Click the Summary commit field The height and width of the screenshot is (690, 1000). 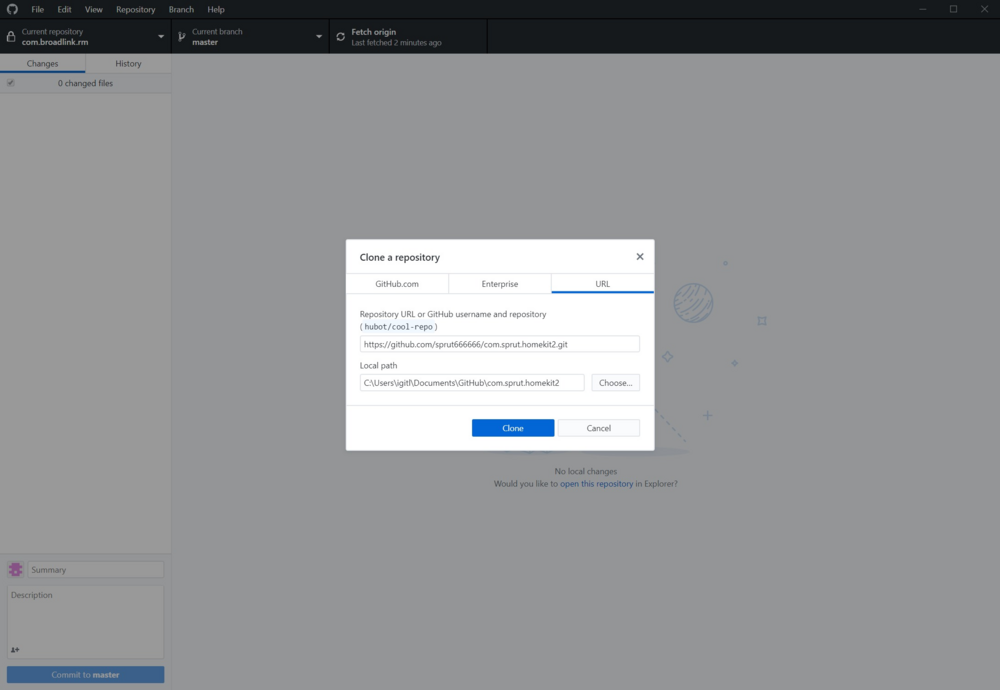[x=96, y=569]
